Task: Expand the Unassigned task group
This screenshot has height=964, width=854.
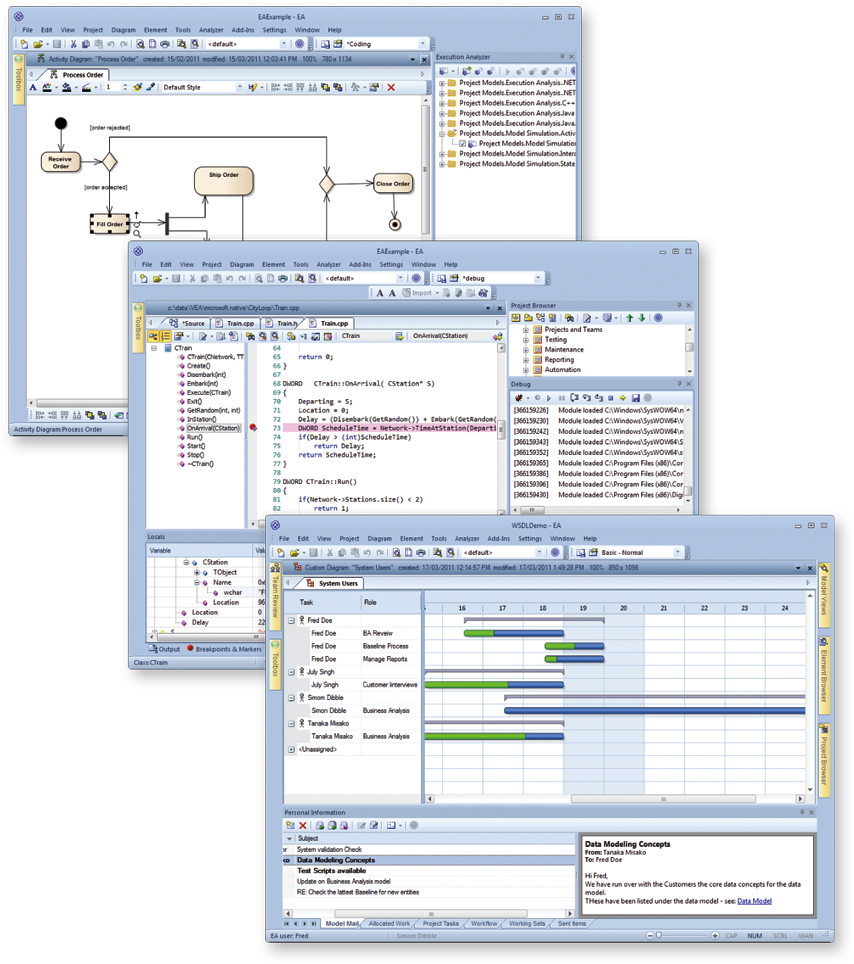Action: (x=292, y=749)
